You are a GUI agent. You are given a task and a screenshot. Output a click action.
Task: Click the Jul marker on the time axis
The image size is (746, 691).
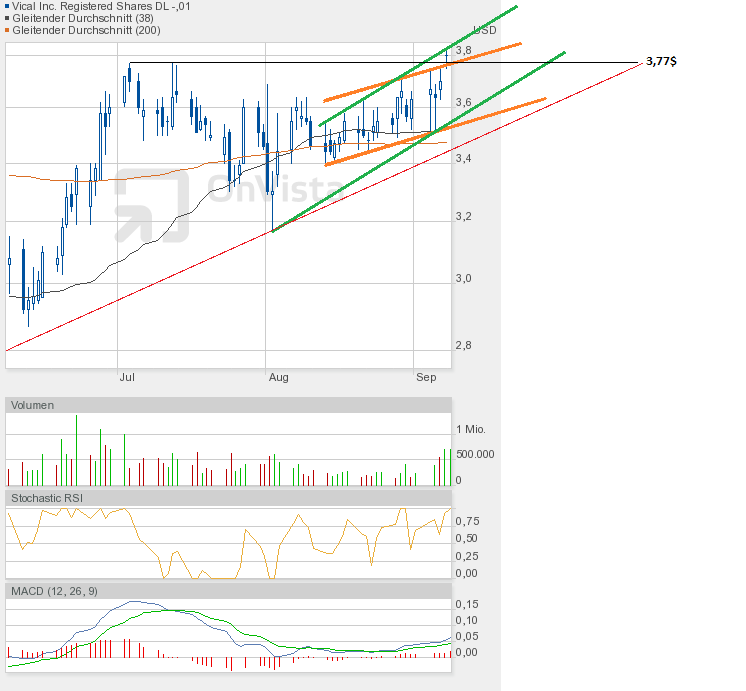[x=127, y=378]
